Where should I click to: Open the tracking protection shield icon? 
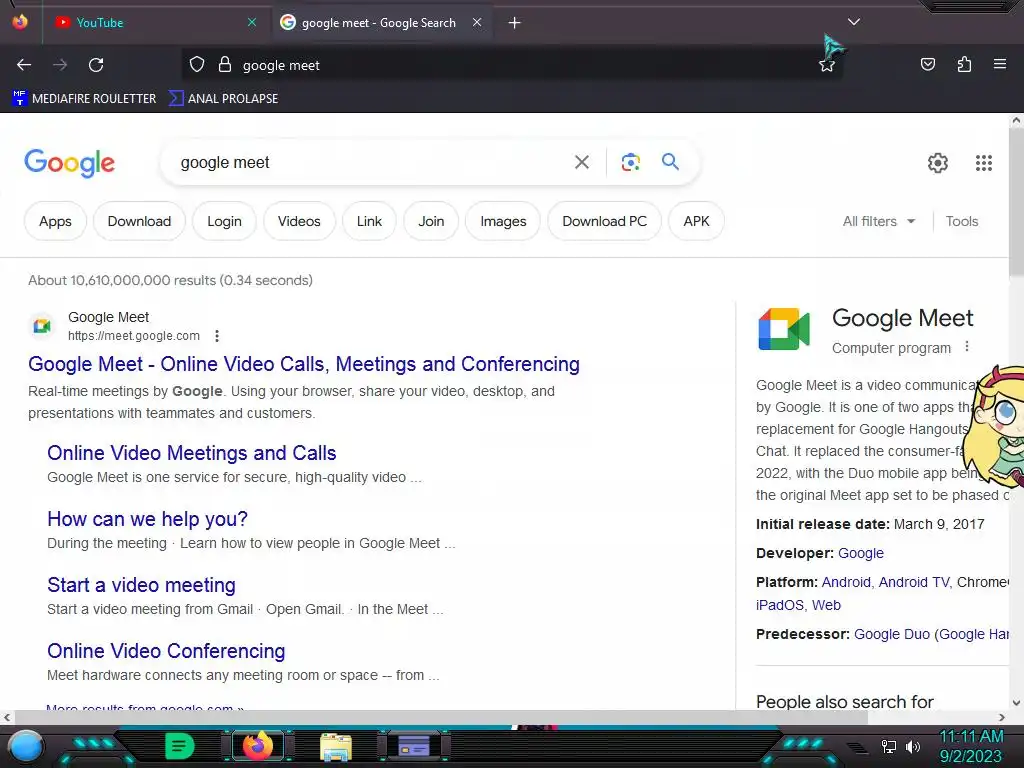(197, 65)
